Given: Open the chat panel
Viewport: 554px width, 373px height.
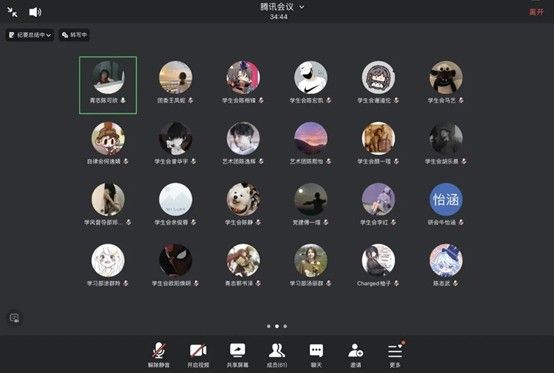Looking at the screenshot, I should [316, 354].
